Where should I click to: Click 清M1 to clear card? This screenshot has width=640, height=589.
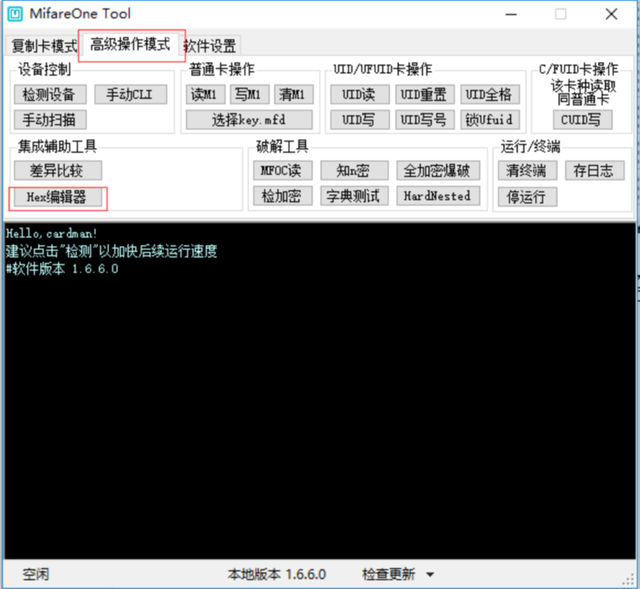pyautogui.click(x=293, y=95)
